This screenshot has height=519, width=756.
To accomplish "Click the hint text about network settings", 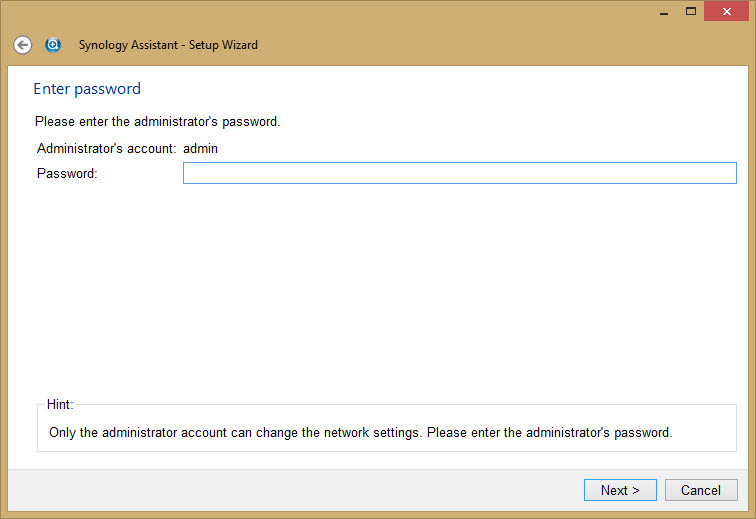I will pyautogui.click(x=360, y=433).
